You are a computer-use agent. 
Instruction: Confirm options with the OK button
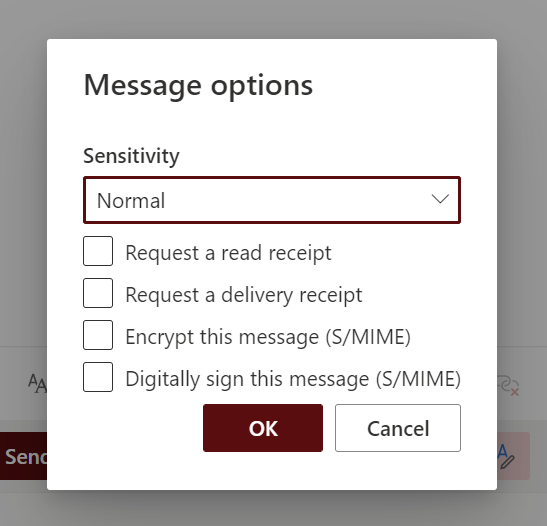263,428
